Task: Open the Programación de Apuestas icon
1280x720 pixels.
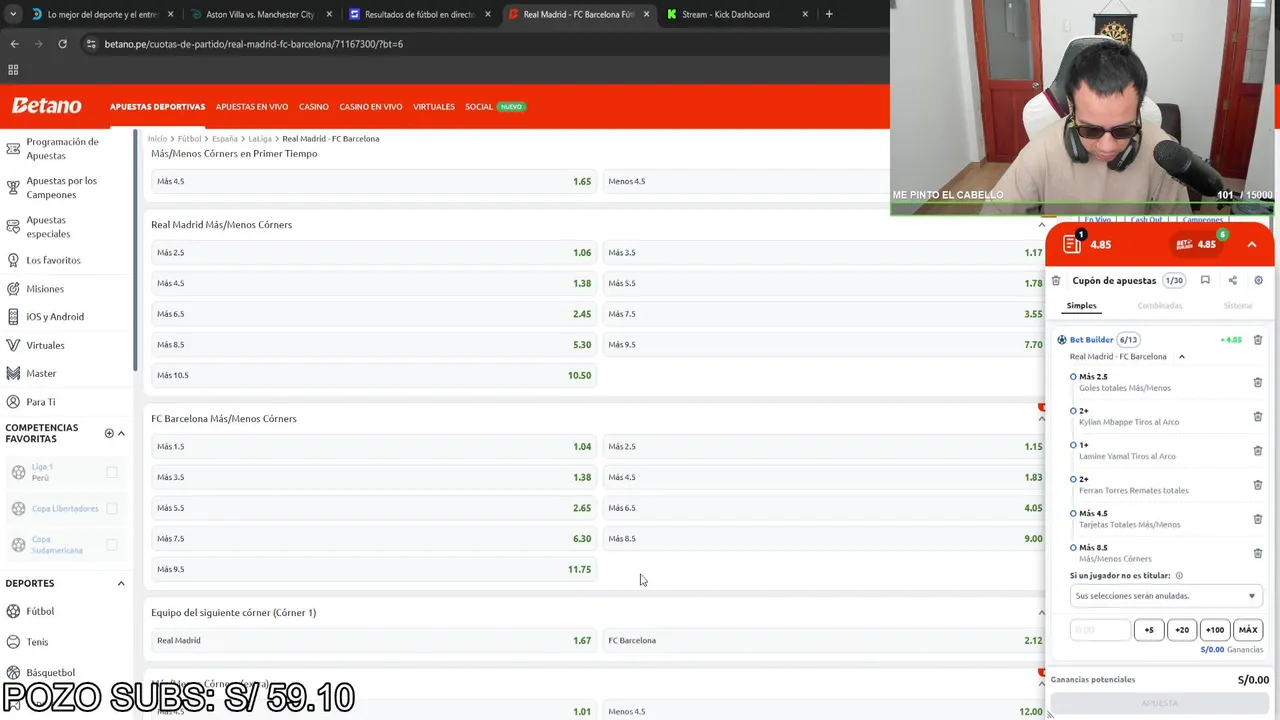Action: [x=13, y=149]
